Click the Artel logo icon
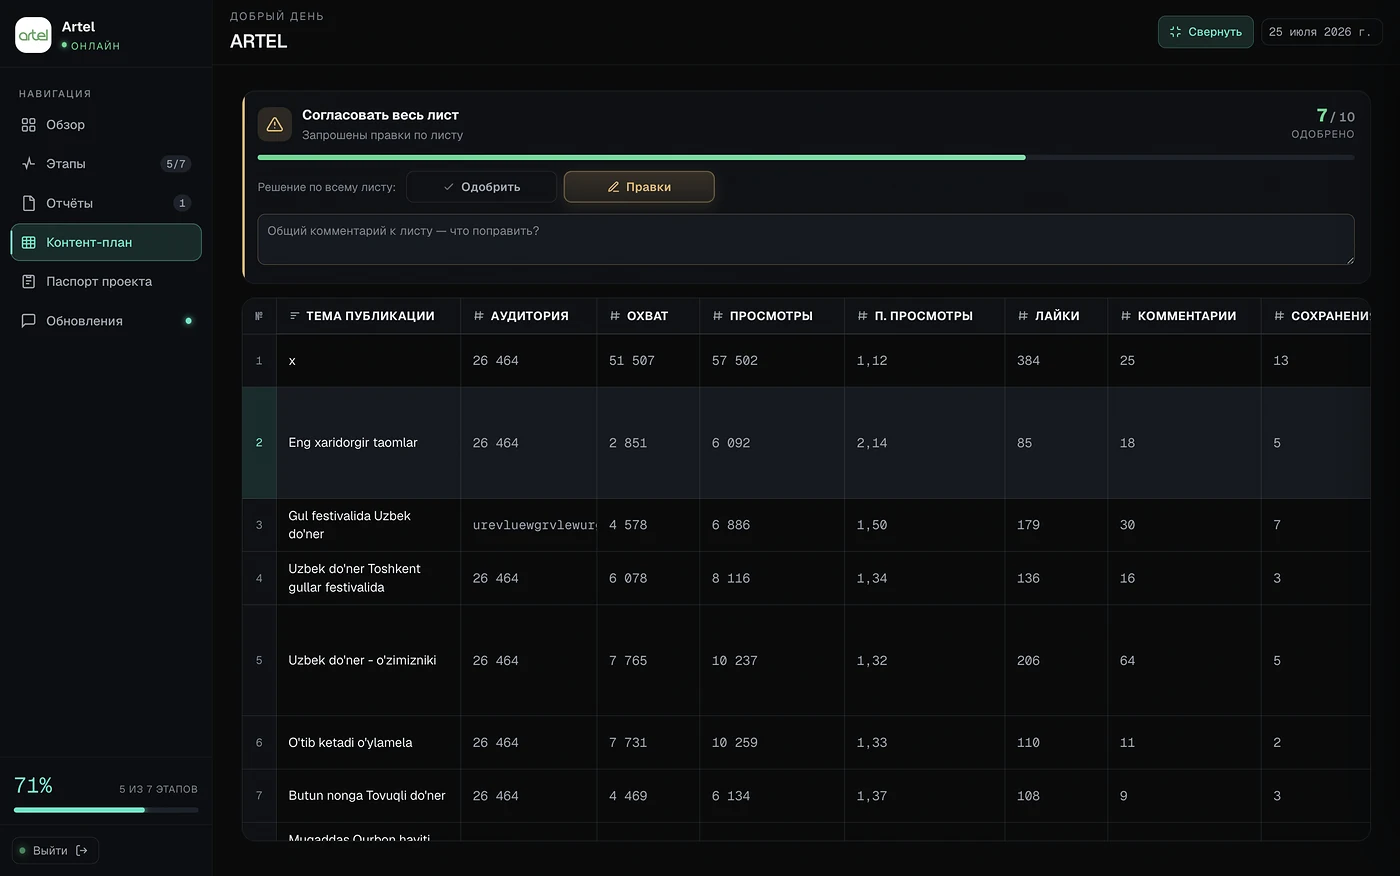 [x=33, y=35]
